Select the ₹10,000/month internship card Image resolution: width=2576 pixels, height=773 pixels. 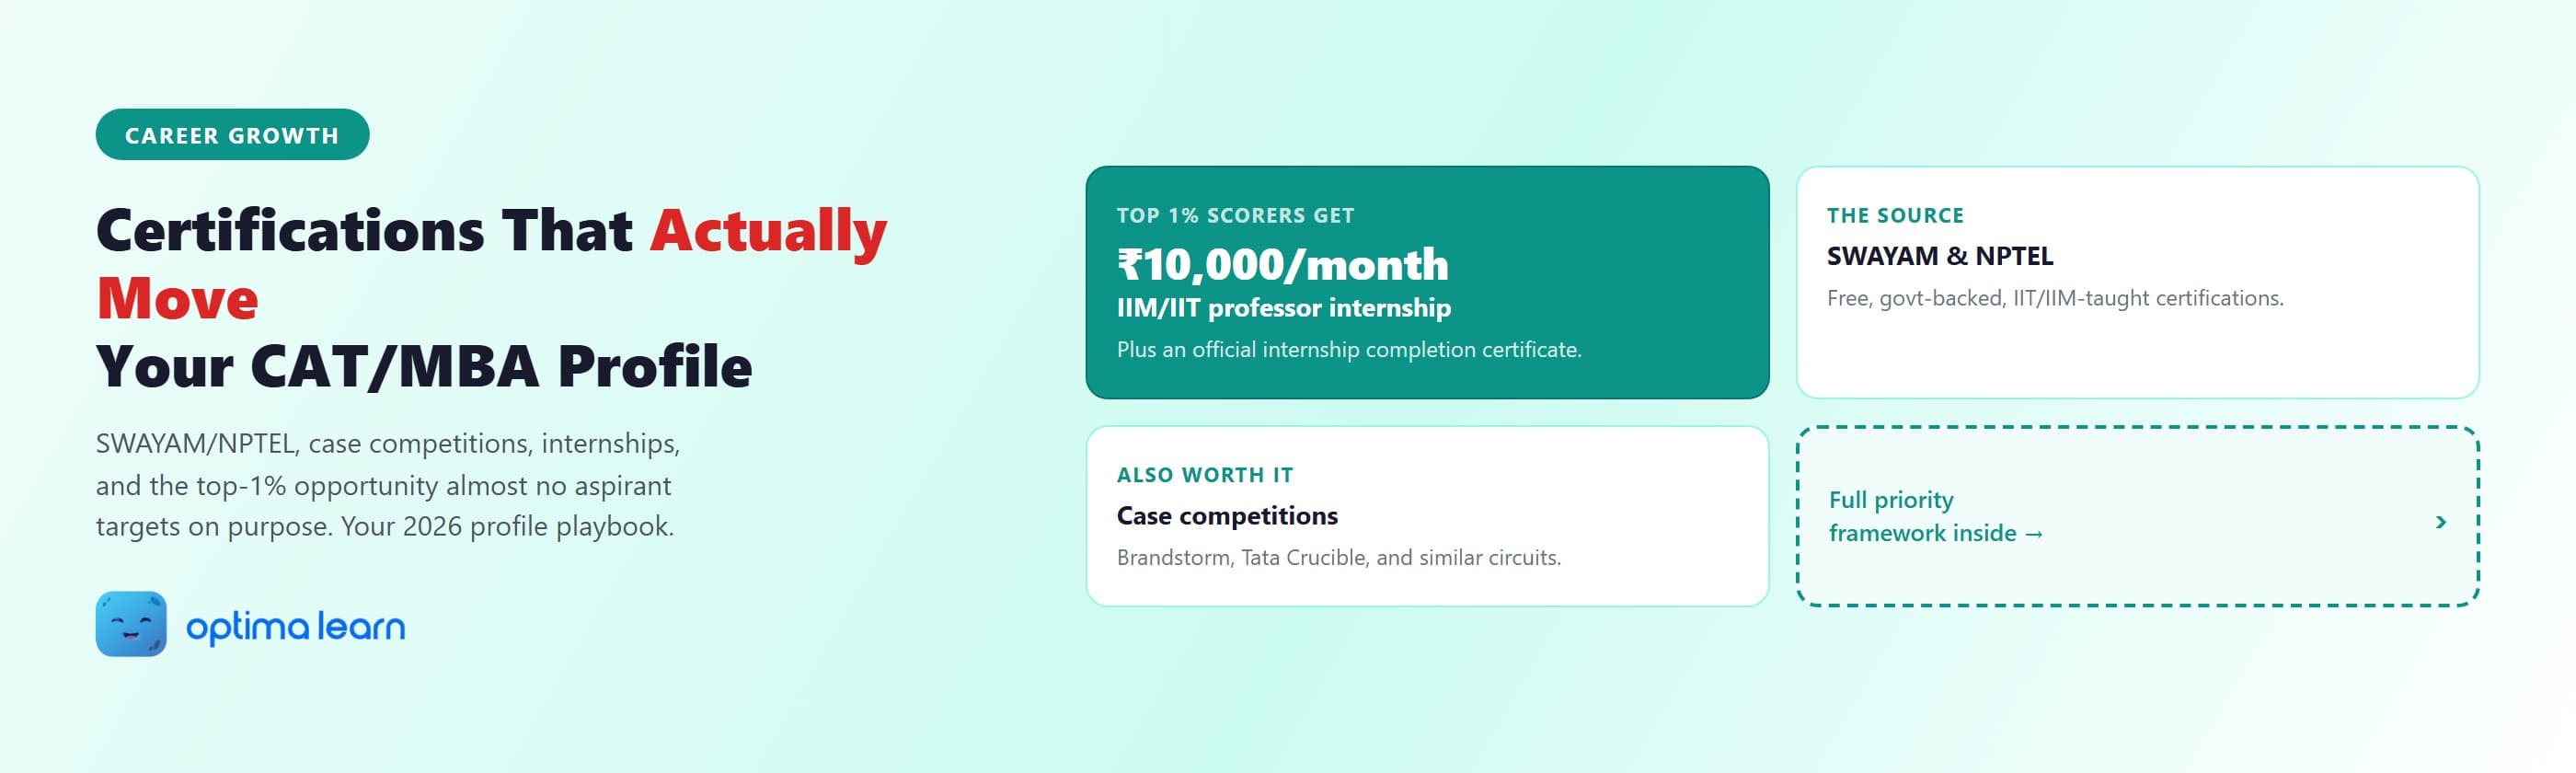pos(1427,282)
